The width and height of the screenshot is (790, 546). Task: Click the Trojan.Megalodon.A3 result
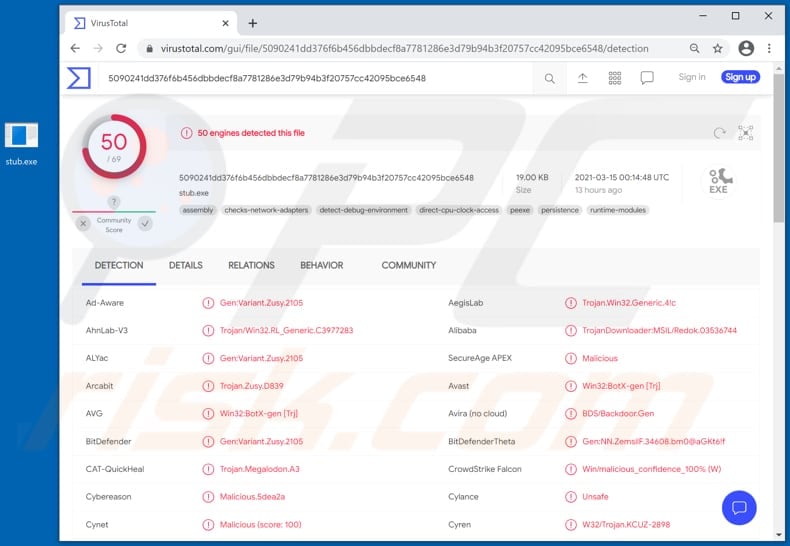tap(259, 469)
